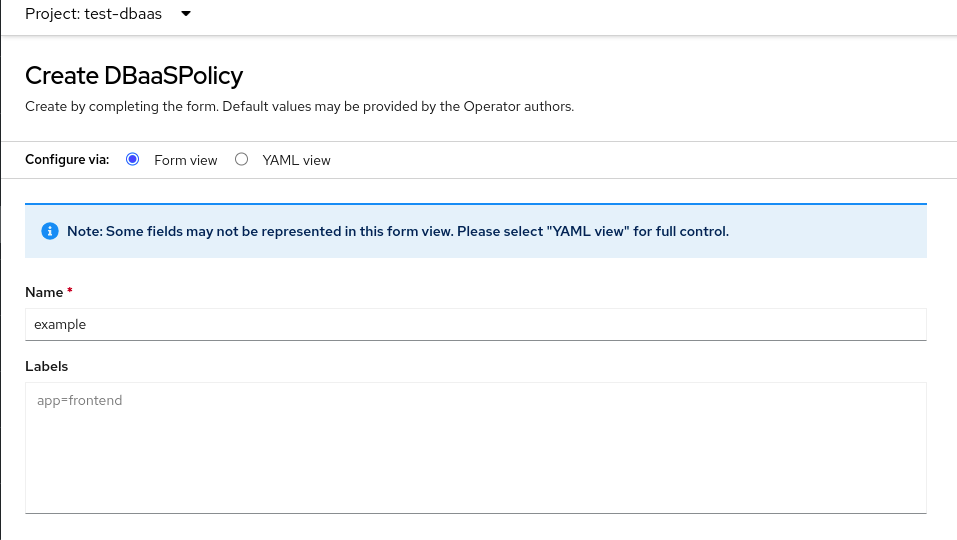Click the Project dropdown caret arrow
The width and height of the screenshot is (957, 540).
[185, 14]
